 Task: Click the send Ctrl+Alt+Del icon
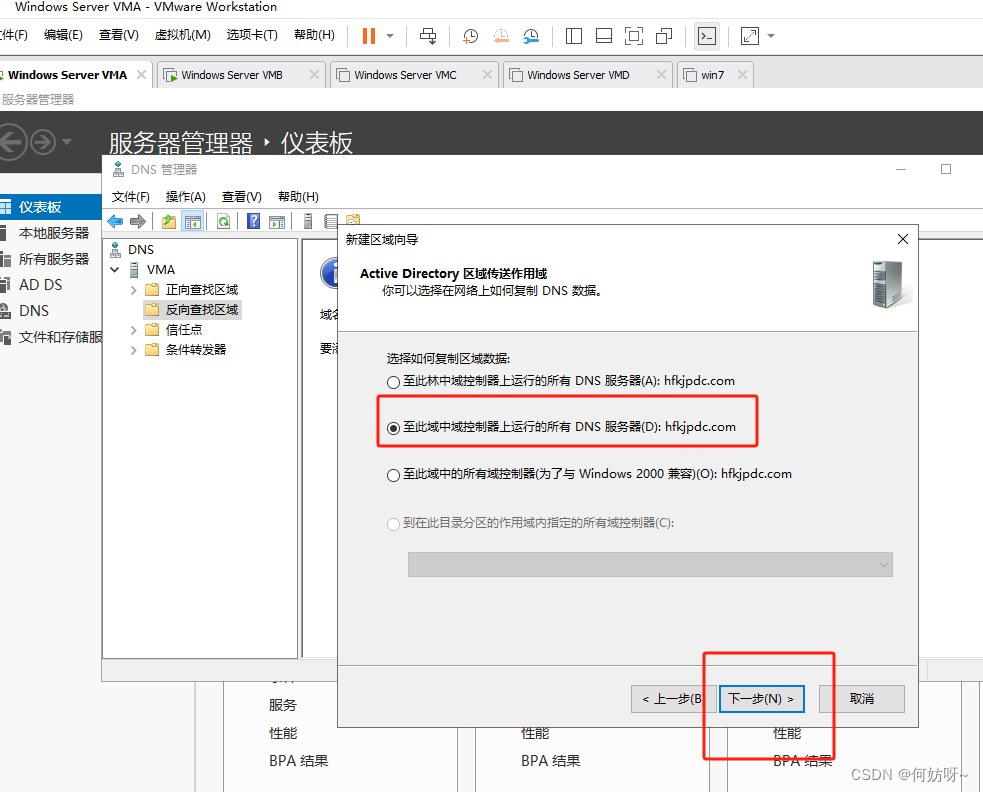coord(428,36)
